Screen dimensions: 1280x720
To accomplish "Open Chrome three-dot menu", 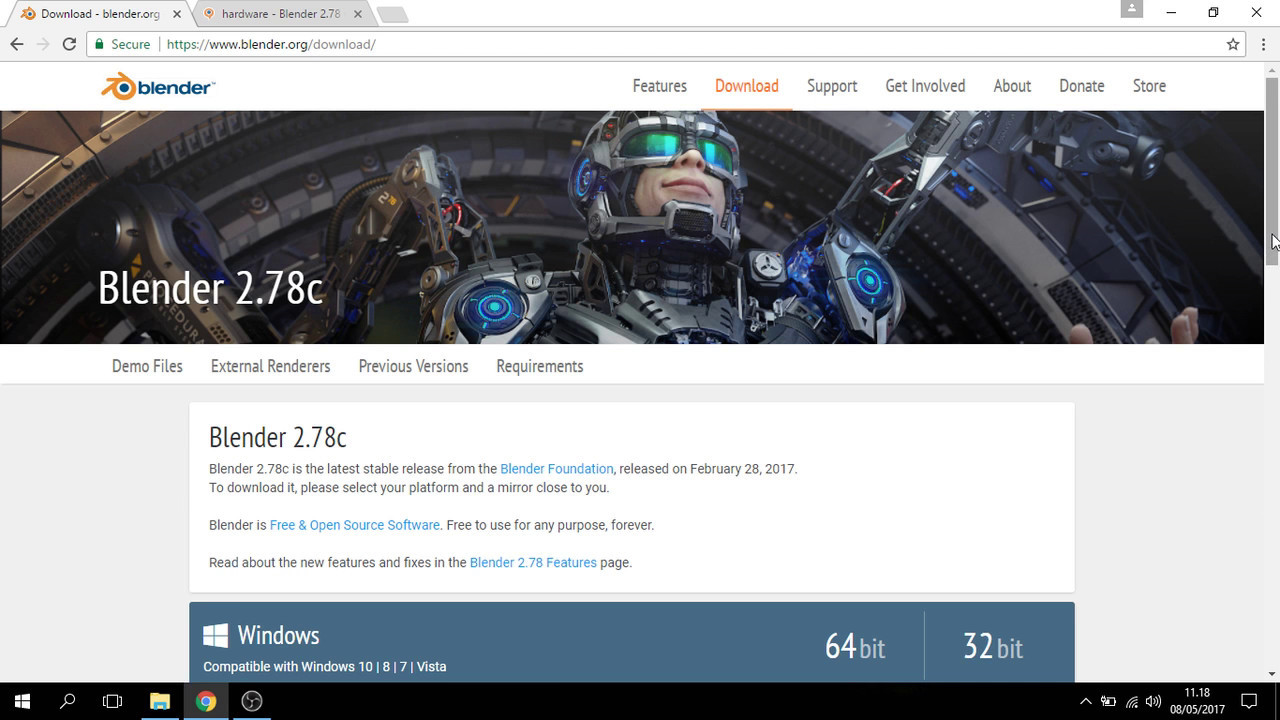I will pyautogui.click(x=1264, y=44).
